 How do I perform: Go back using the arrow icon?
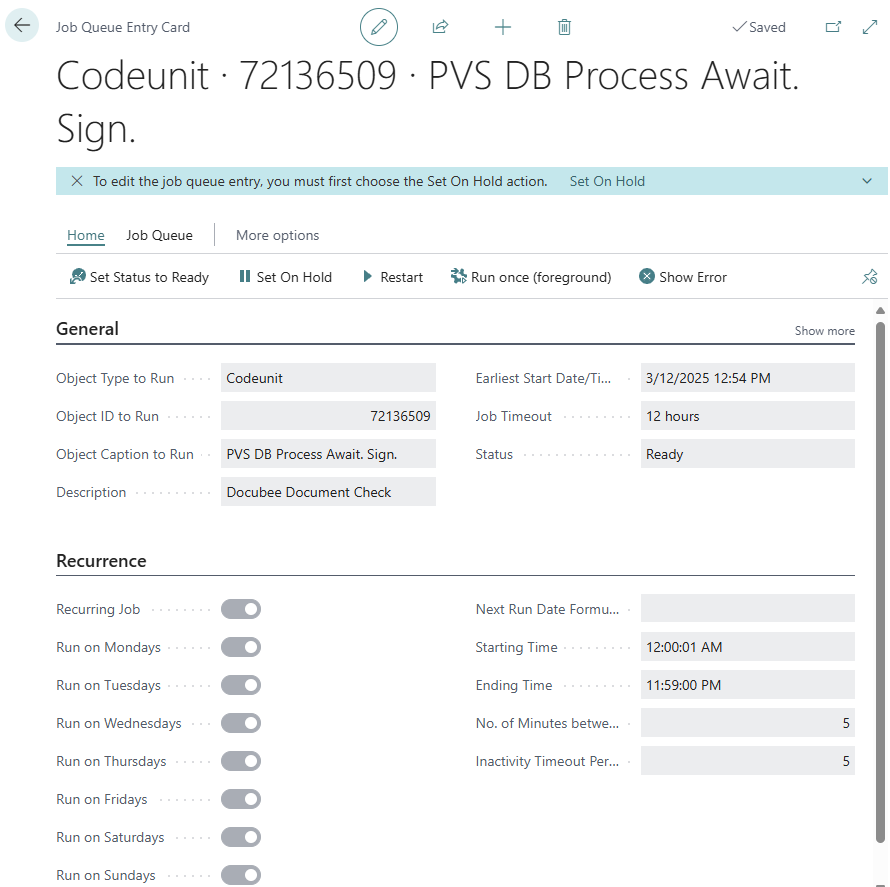22,26
